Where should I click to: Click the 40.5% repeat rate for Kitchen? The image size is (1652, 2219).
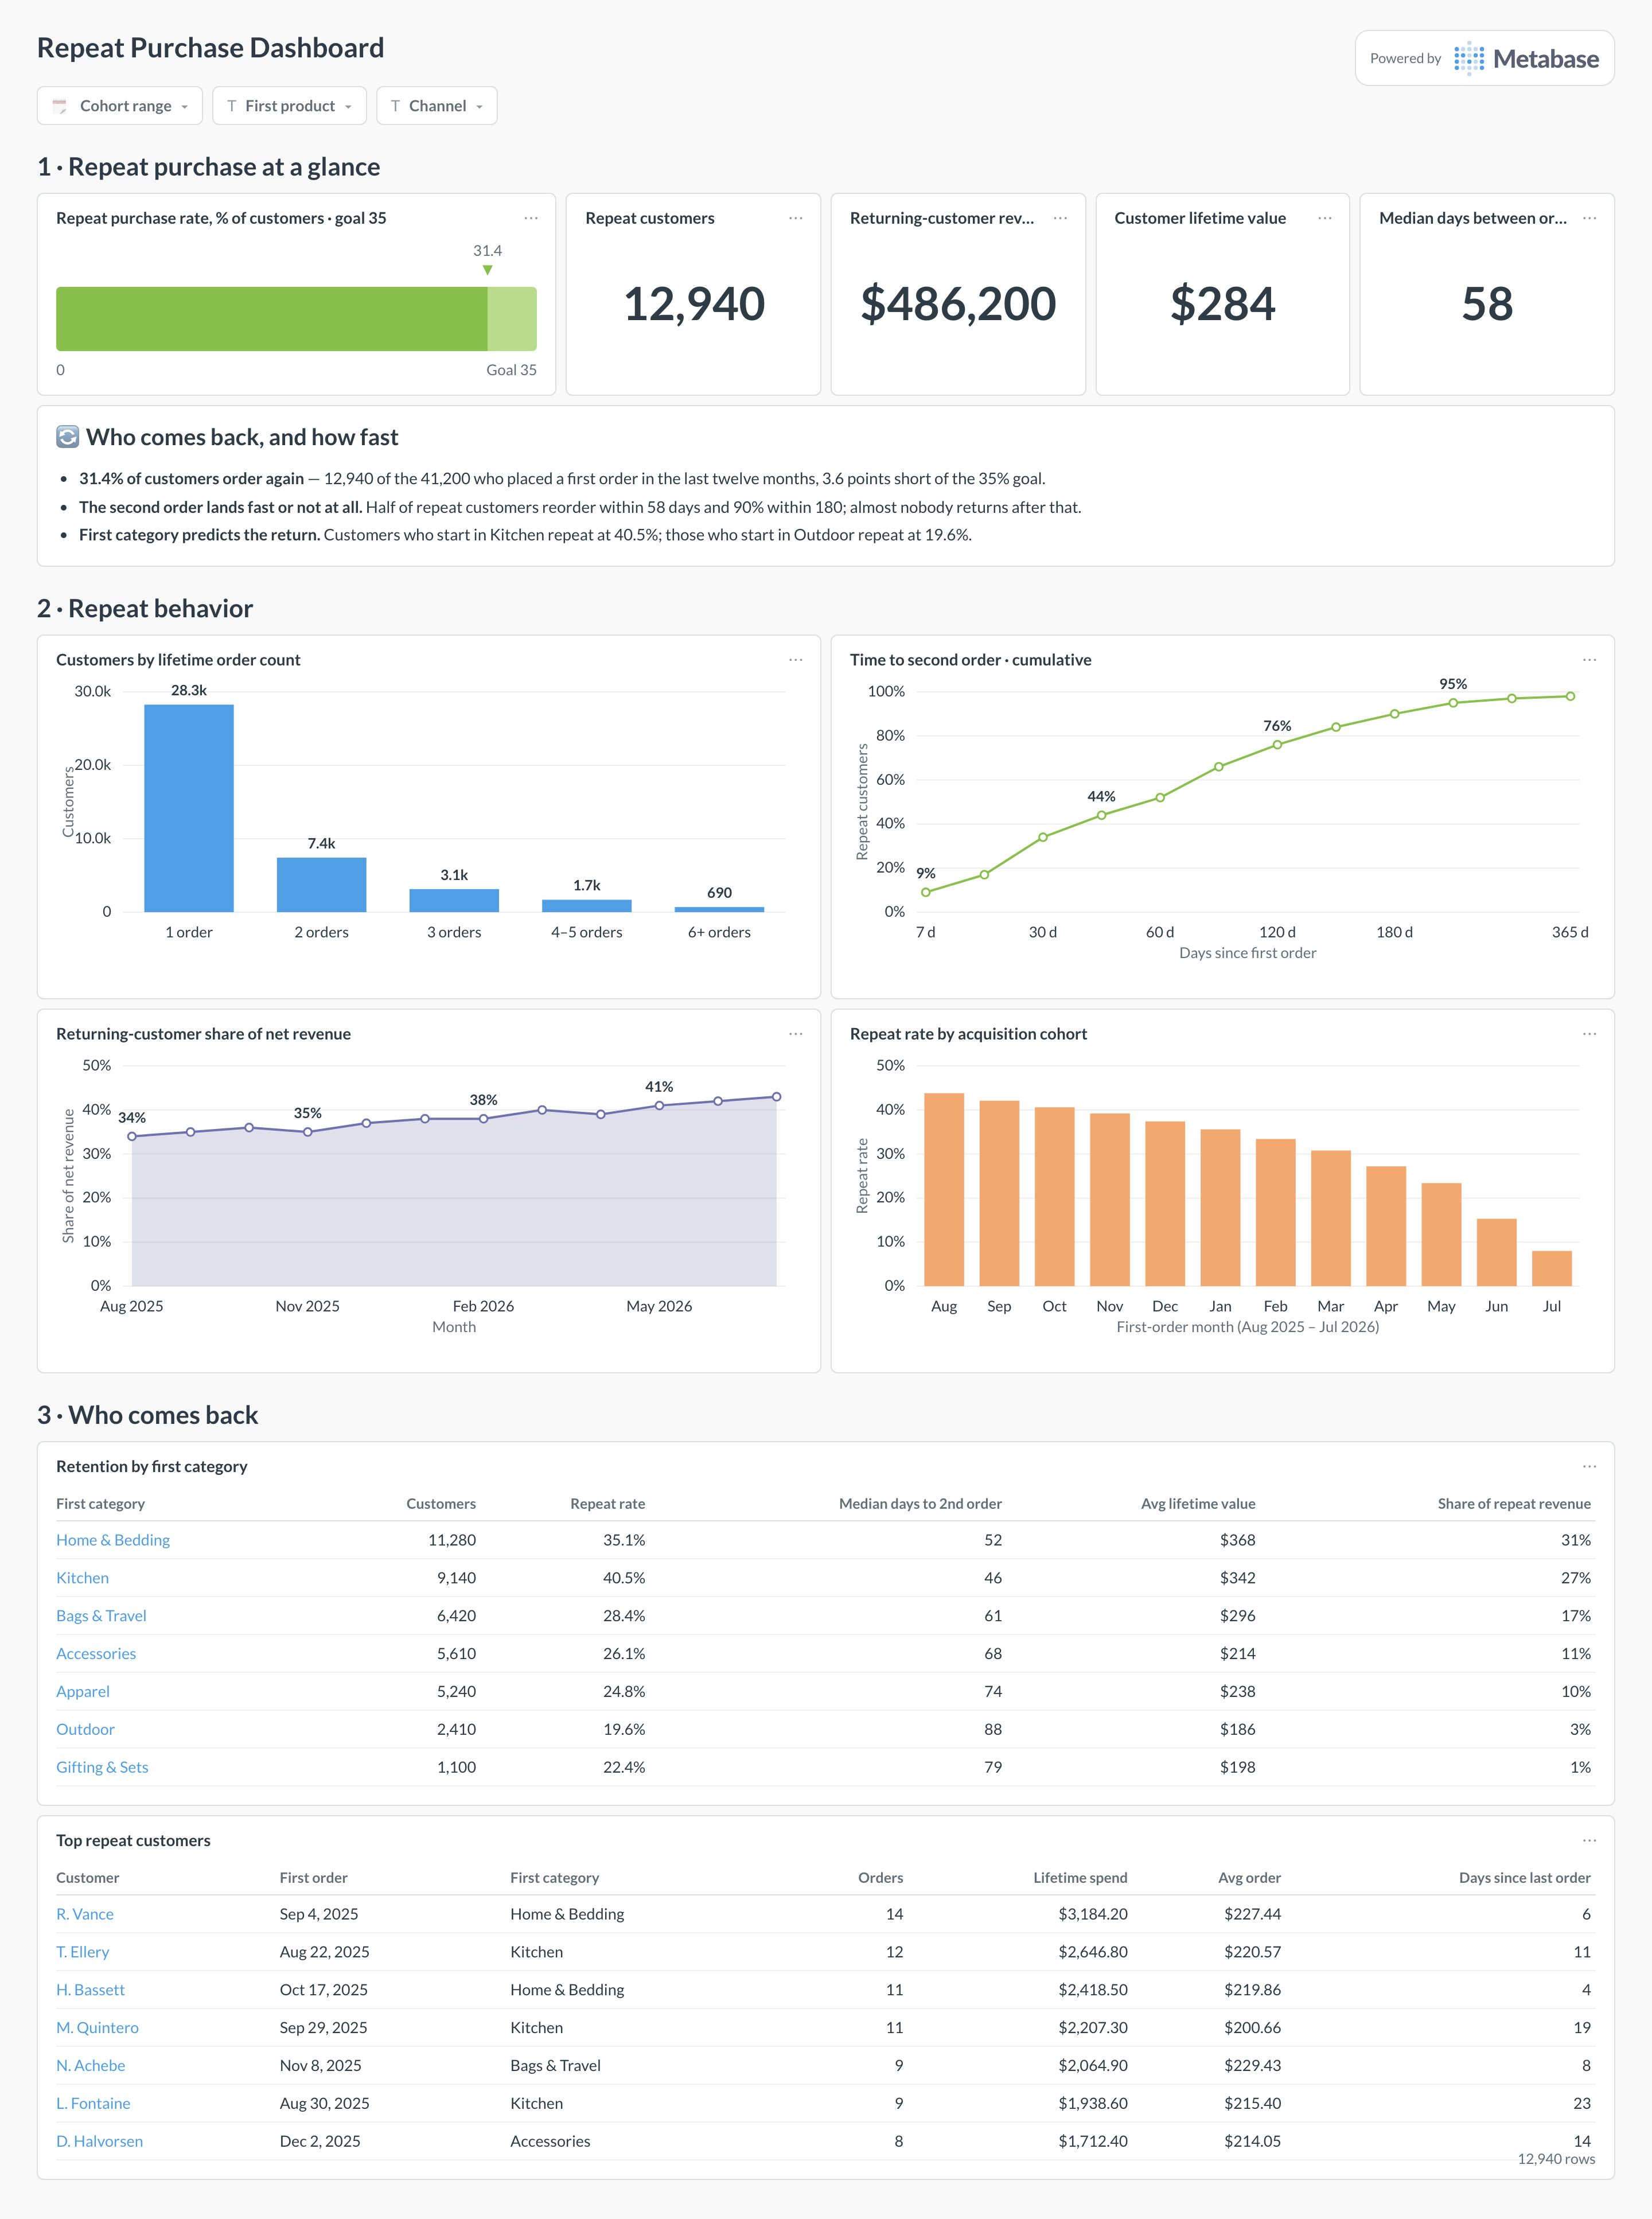click(x=624, y=1578)
